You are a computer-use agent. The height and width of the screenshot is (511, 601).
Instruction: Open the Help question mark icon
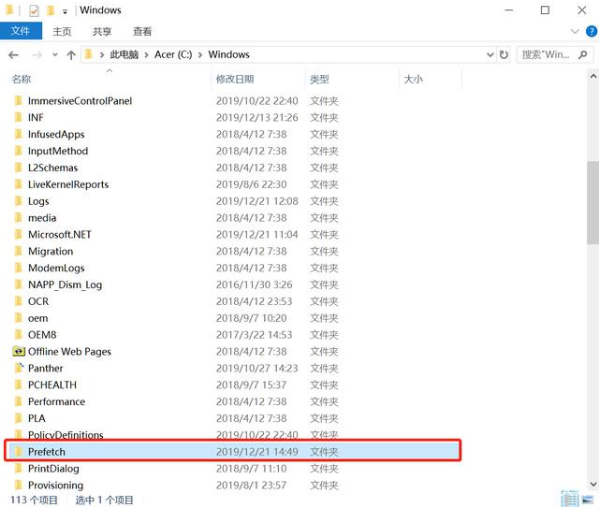[x=591, y=31]
